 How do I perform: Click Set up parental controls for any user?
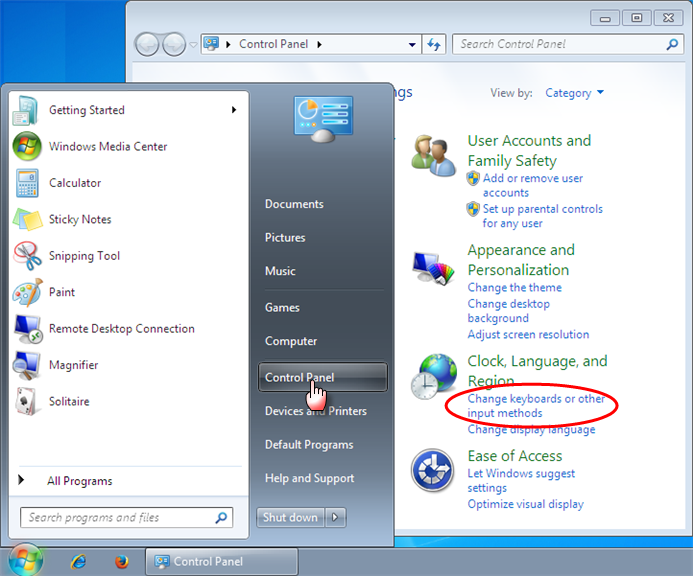click(542, 216)
